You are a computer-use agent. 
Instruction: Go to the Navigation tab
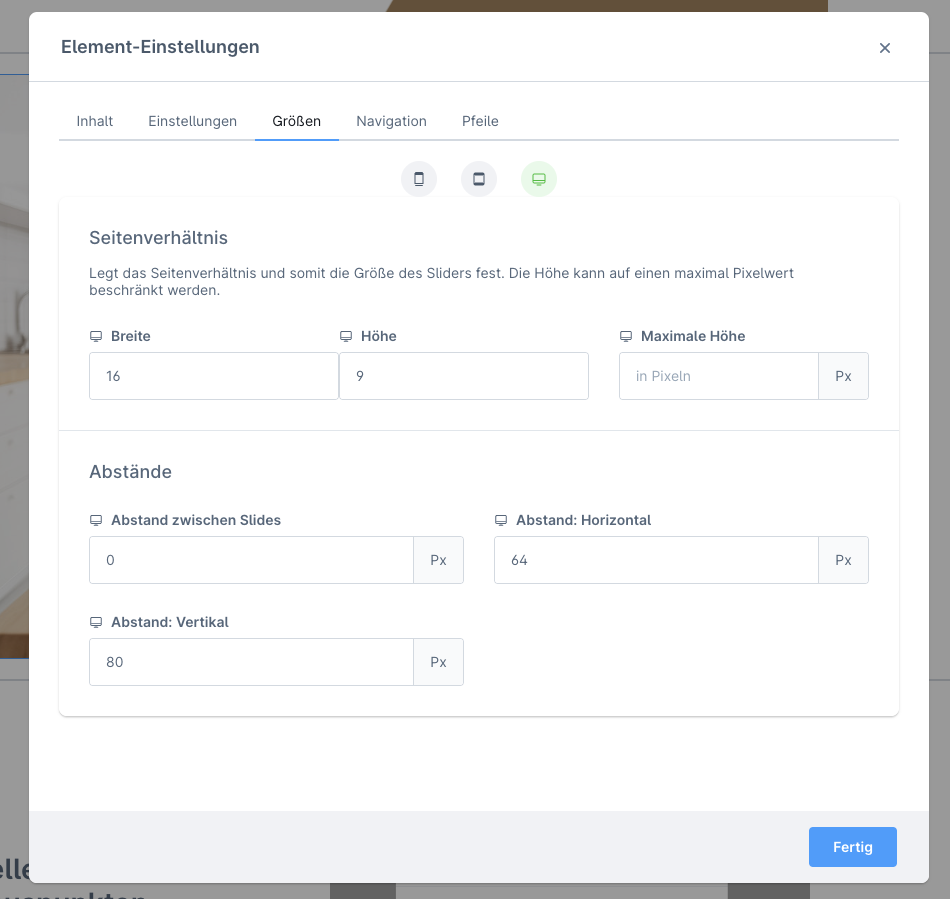(x=391, y=121)
